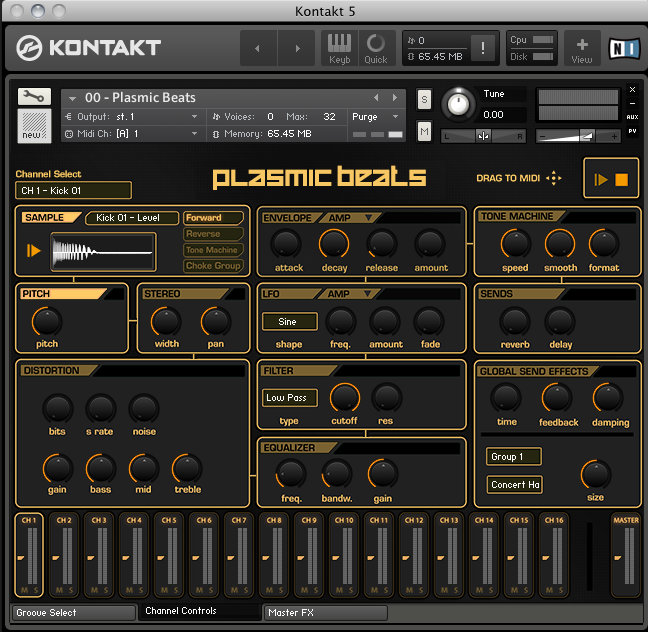
Task: Mute channel CH 8
Action: click(269, 590)
